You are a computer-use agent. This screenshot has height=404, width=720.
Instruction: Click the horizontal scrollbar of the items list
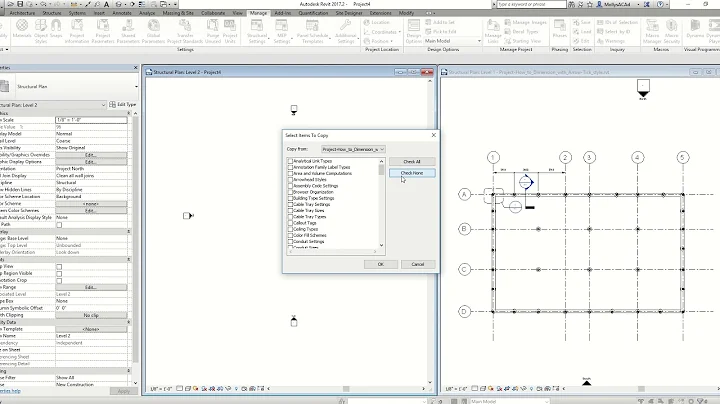tap(332, 252)
